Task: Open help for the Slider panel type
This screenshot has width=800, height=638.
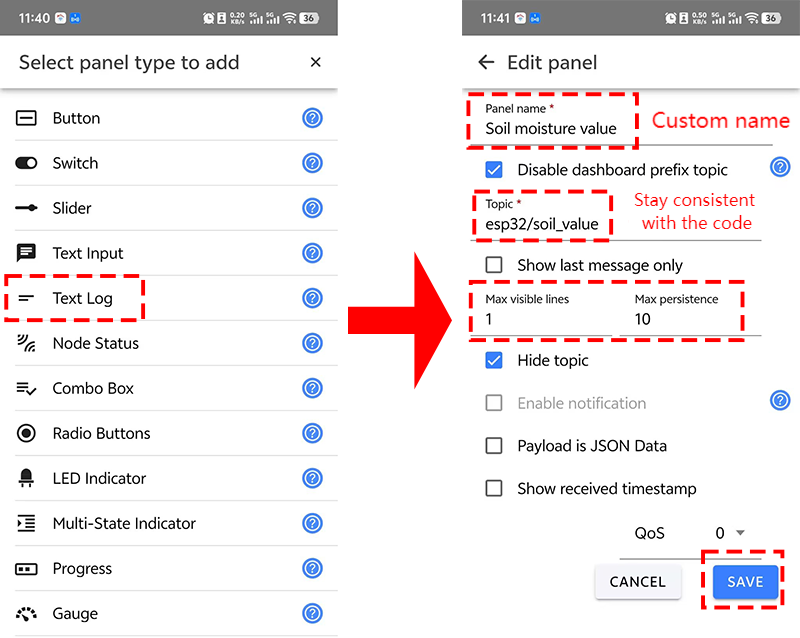Action: (x=312, y=208)
